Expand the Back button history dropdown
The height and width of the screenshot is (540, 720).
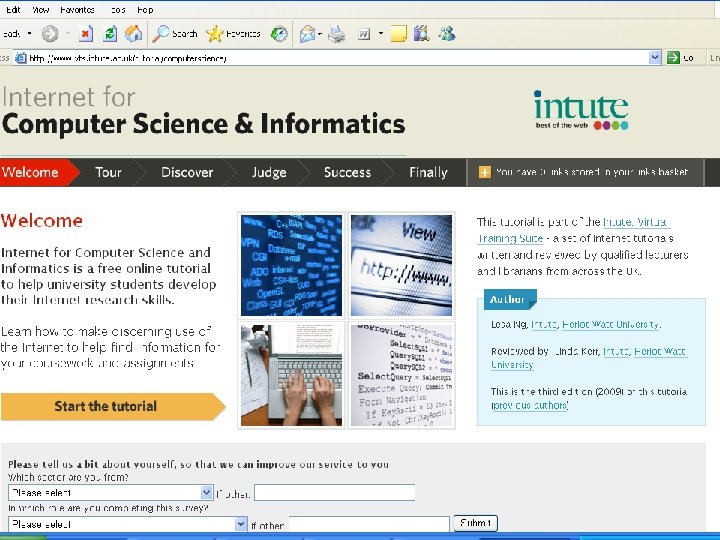point(30,34)
